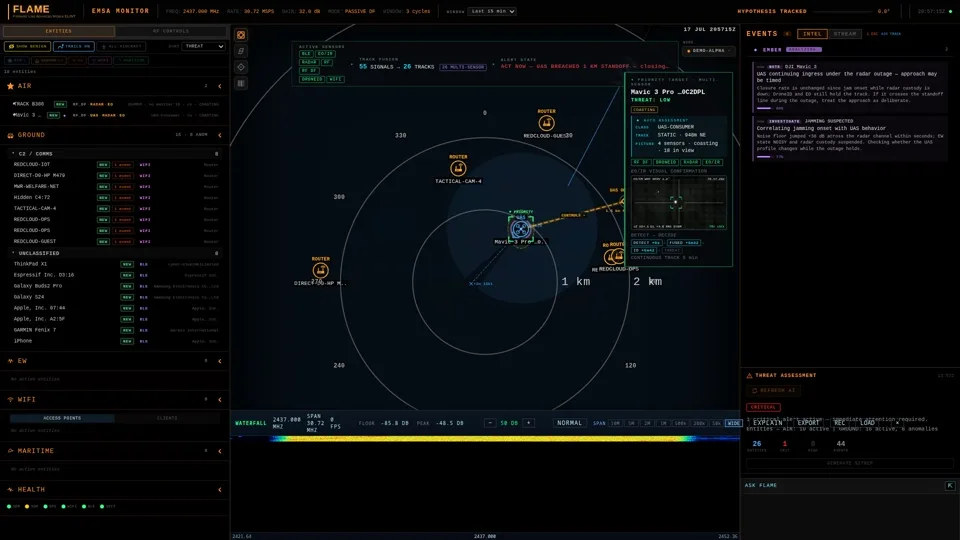Viewport: 960px width, 540px height.
Task: Select the ThinkPad X1 entity row
Action: point(114,264)
